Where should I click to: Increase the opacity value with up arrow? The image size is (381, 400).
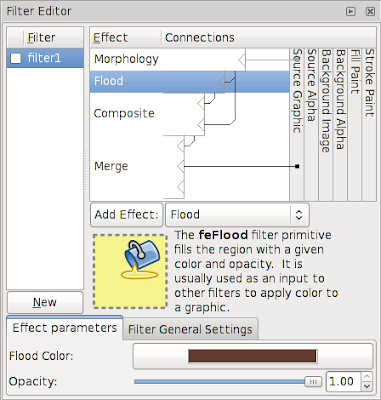tap(367, 377)
